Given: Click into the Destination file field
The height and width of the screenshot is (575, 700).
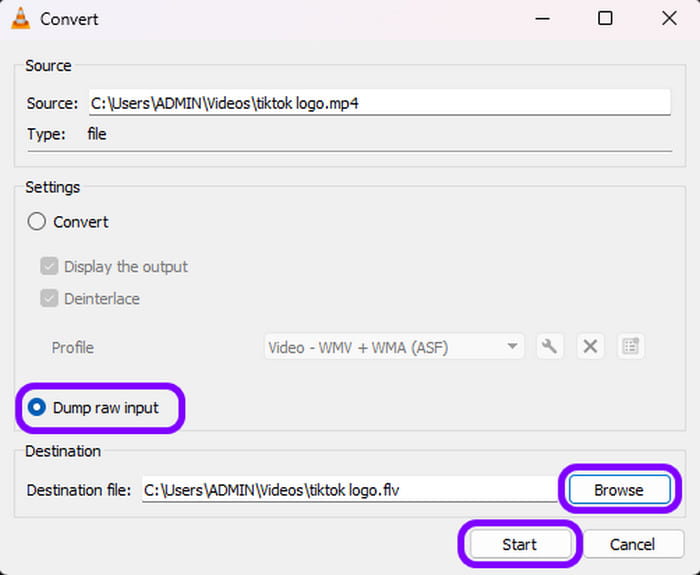Looking at the screenshot, I should coord(350,490).
